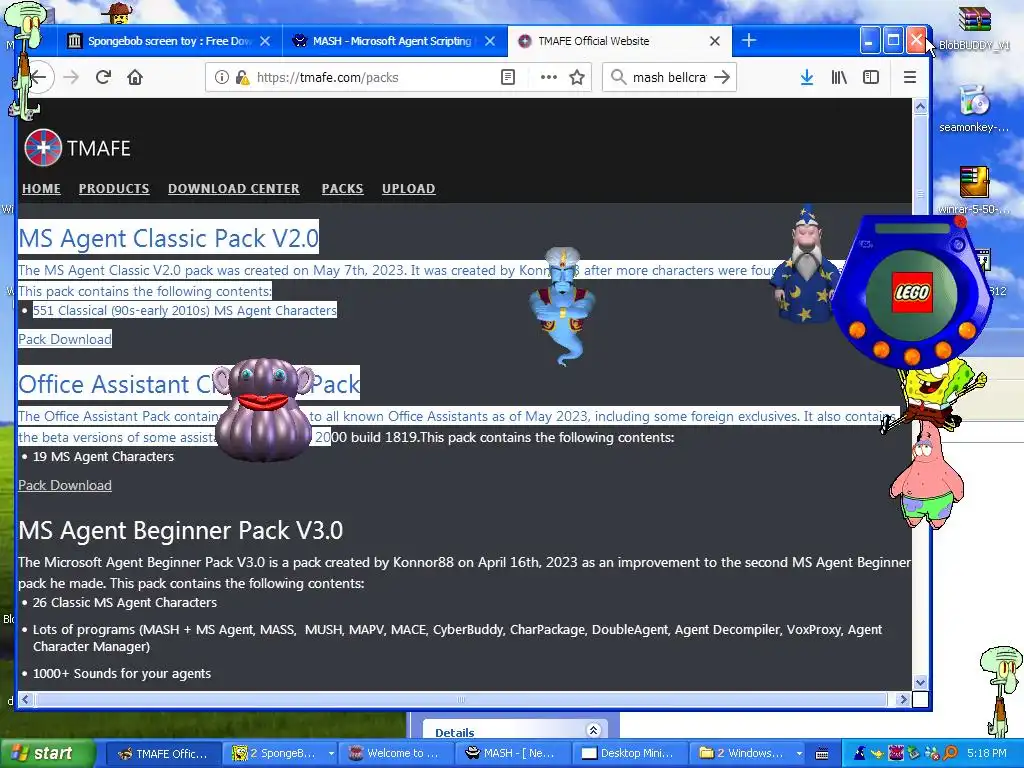Expand the 2 Windows taskbar group dropdown
Screen dimensions: 1024x768
(x=799, y=753)
